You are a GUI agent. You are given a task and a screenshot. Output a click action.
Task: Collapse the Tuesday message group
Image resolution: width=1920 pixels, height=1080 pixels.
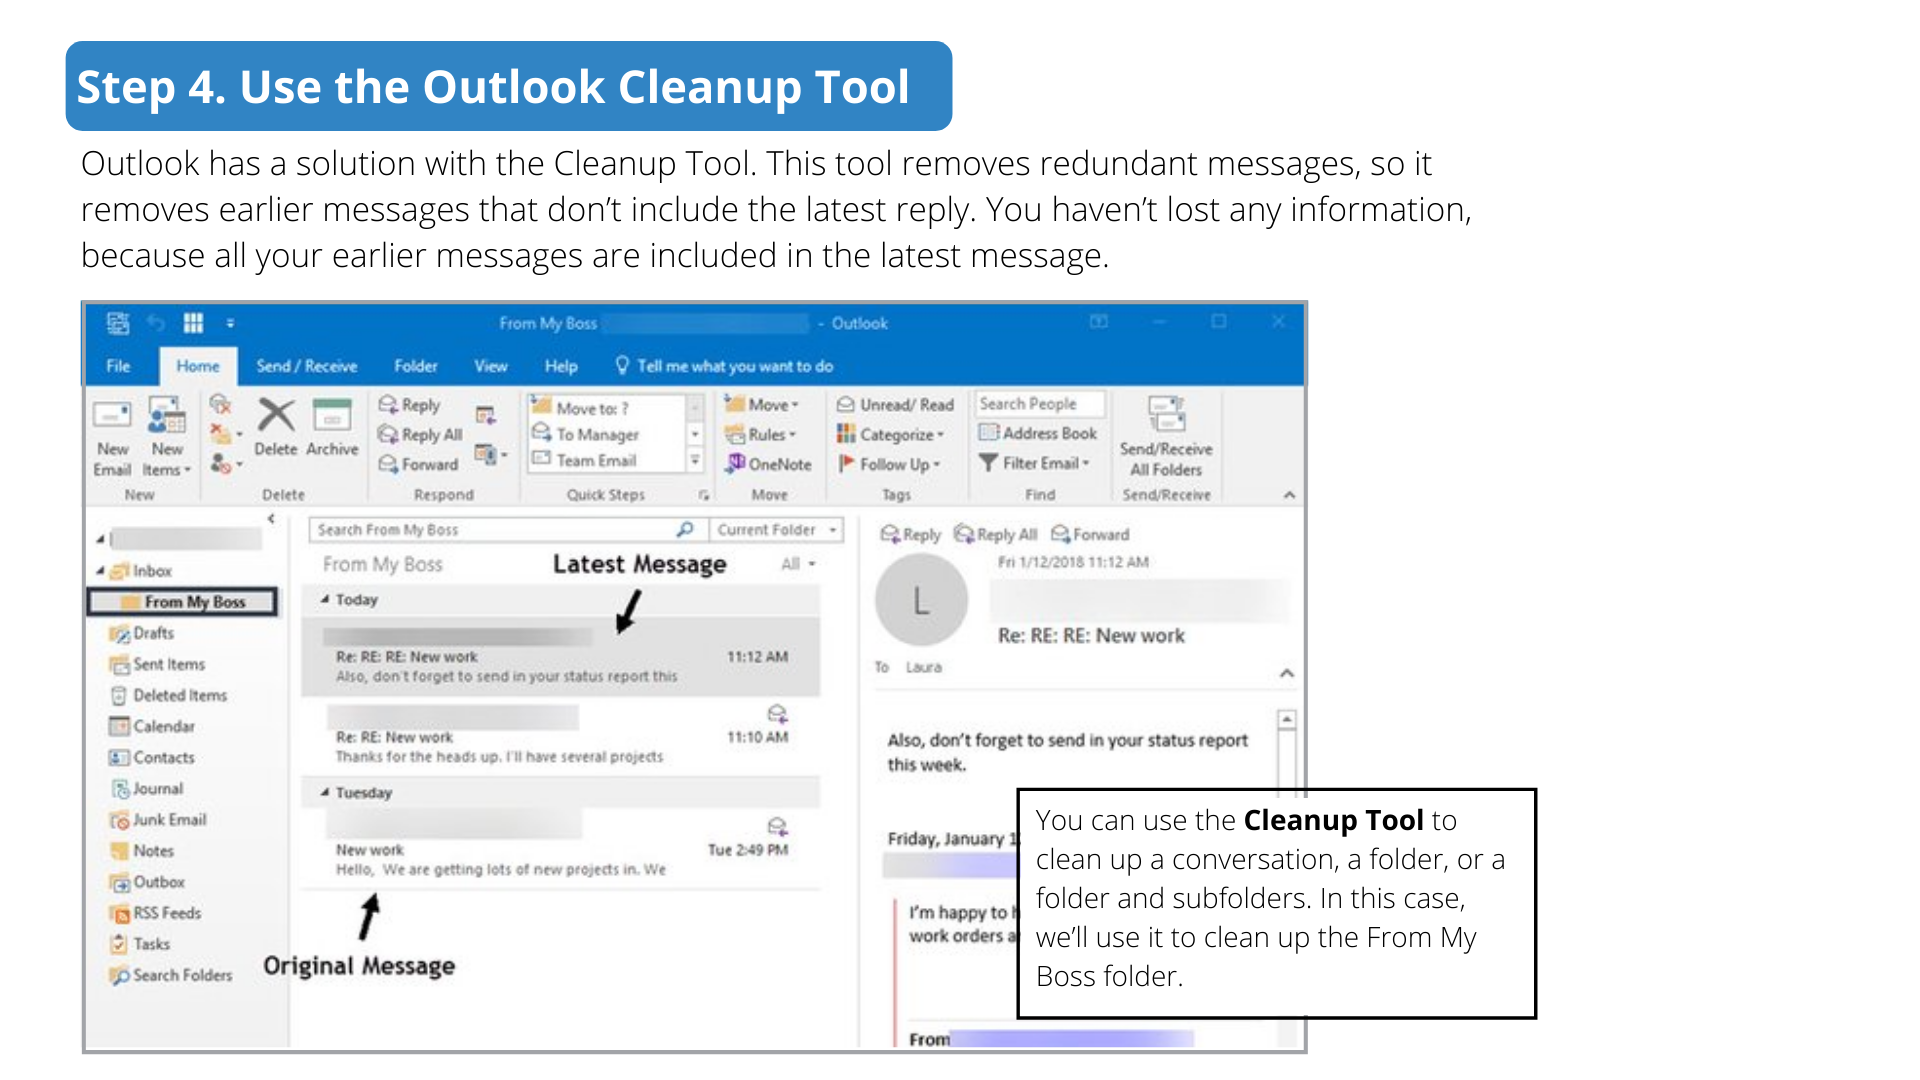tap(325, 792)
